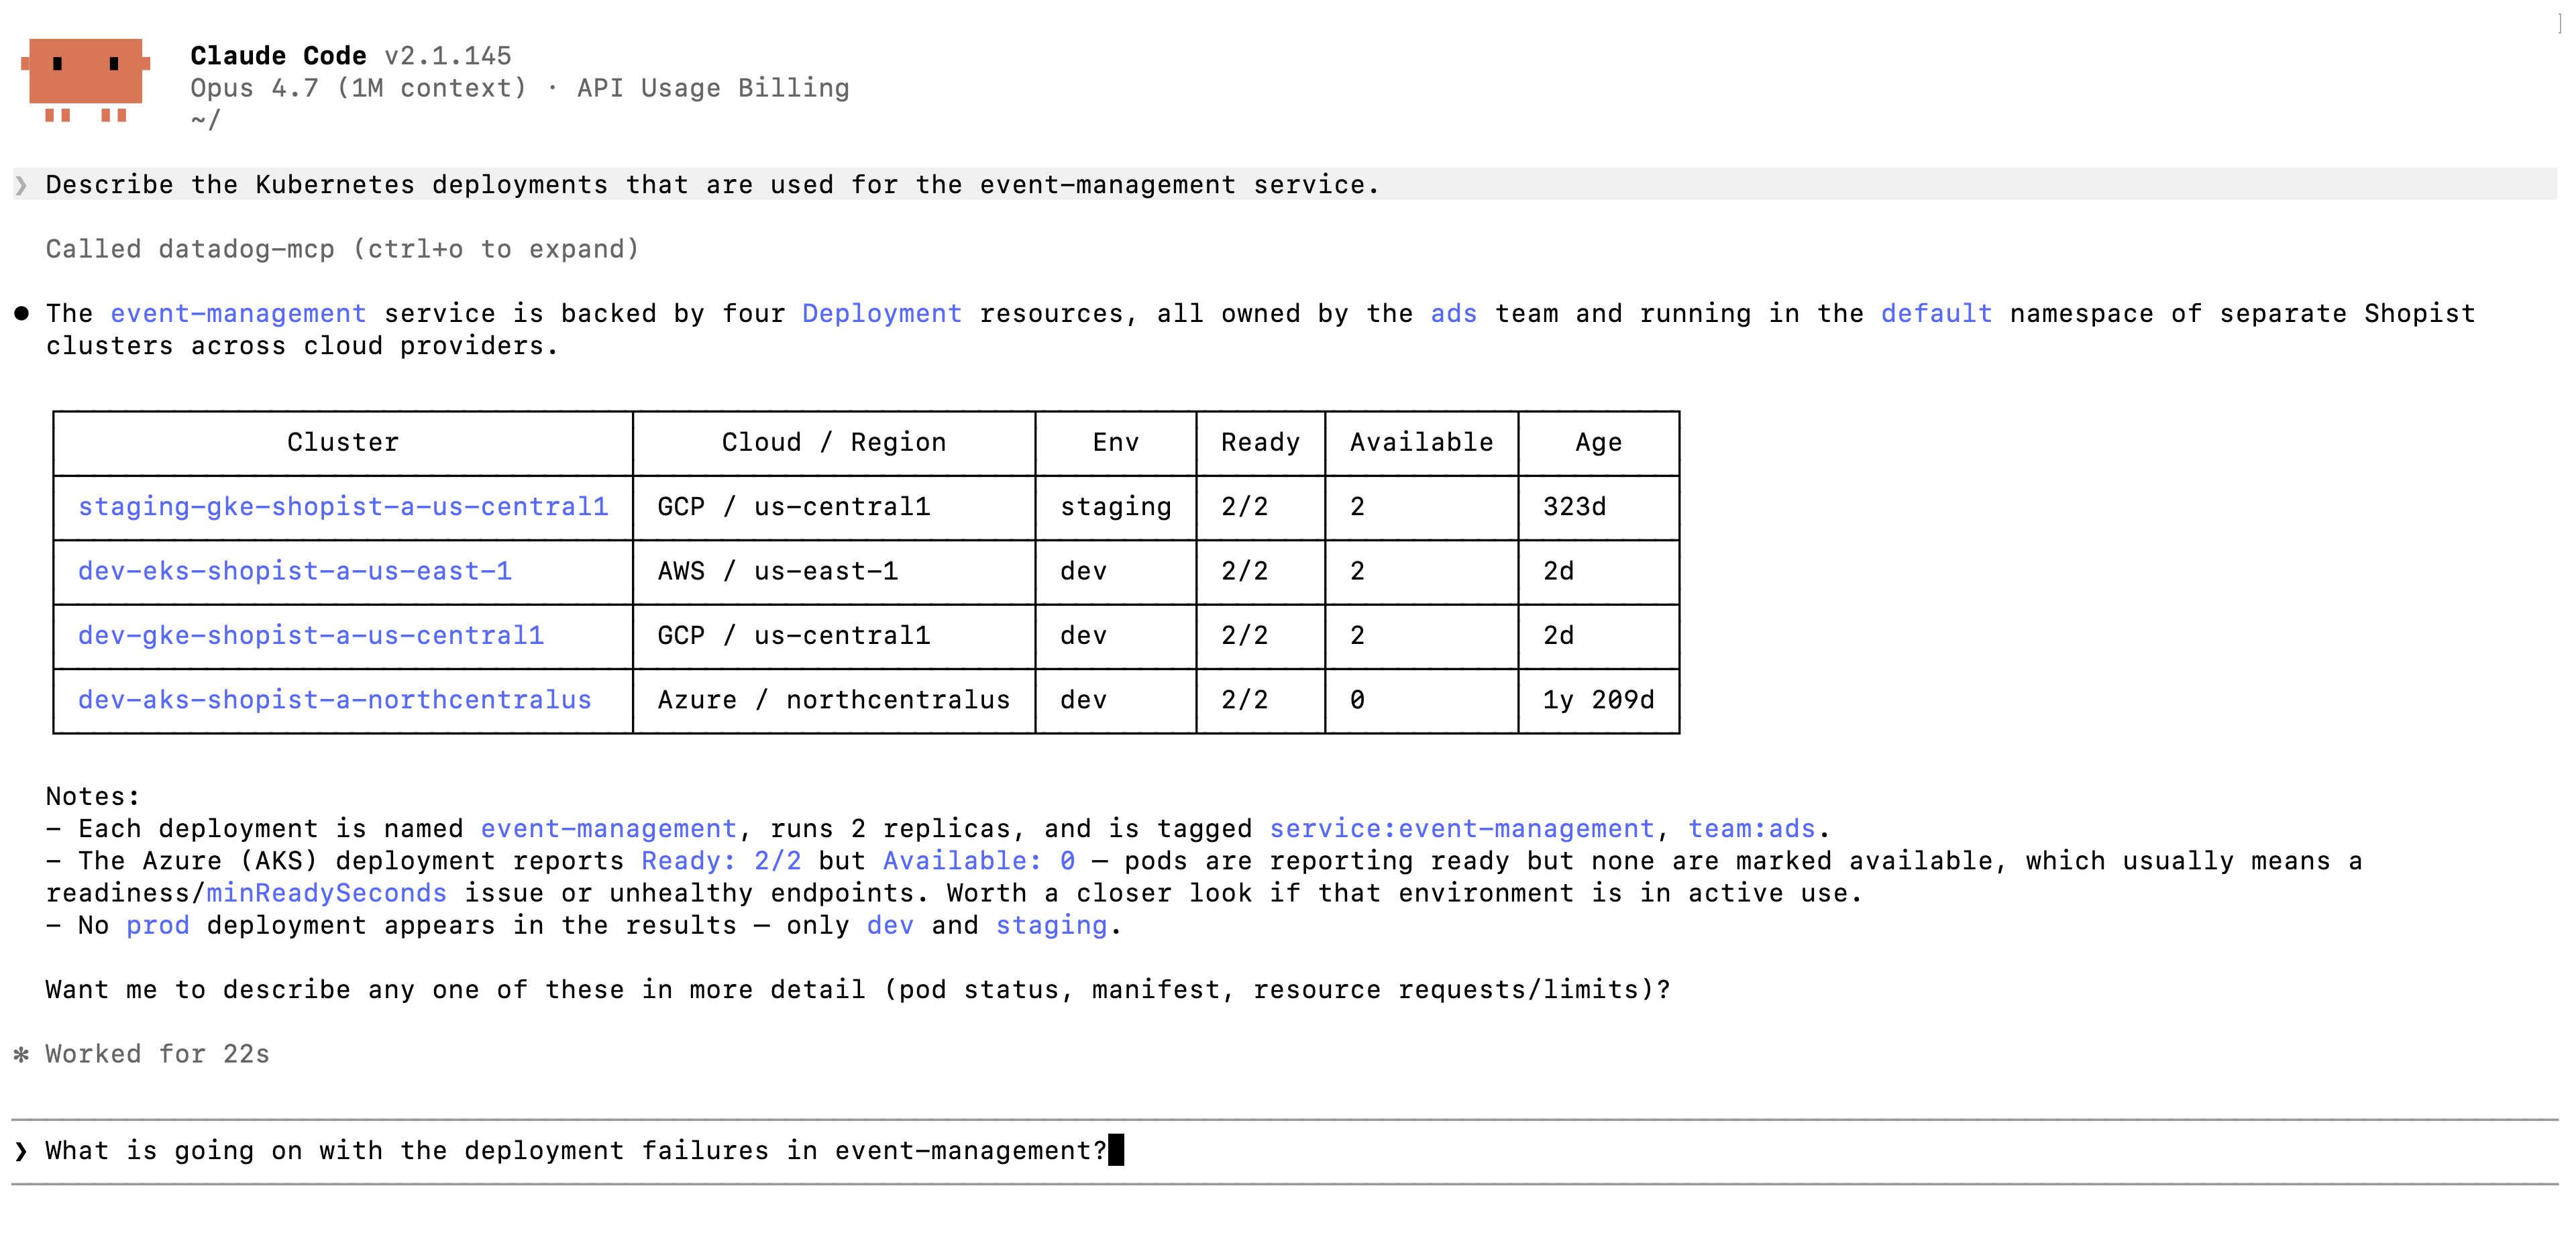Click the blue 'Available: 0' text in notes
Image resolution: width=2576 pixels, height=1245 pixels.
(979, 861)
